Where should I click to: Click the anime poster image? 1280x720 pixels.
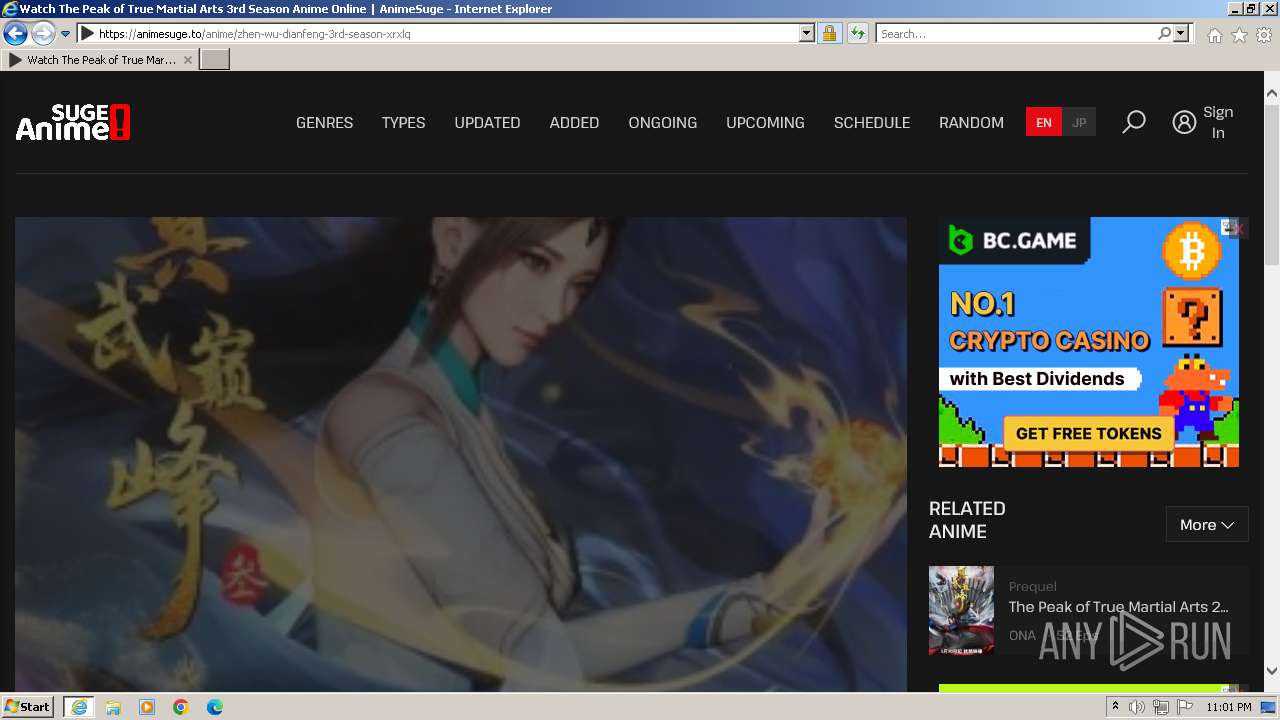460,454
